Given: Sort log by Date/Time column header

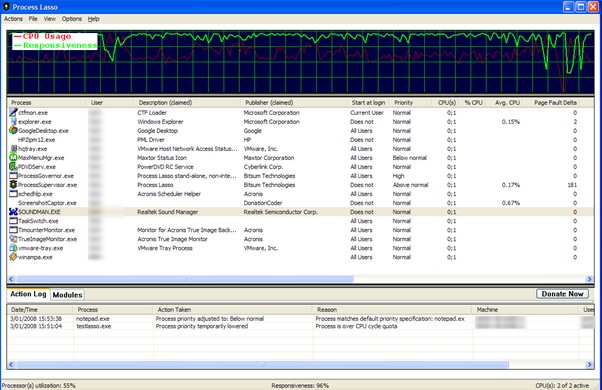Looking at the screenshot, I should 40,309.
